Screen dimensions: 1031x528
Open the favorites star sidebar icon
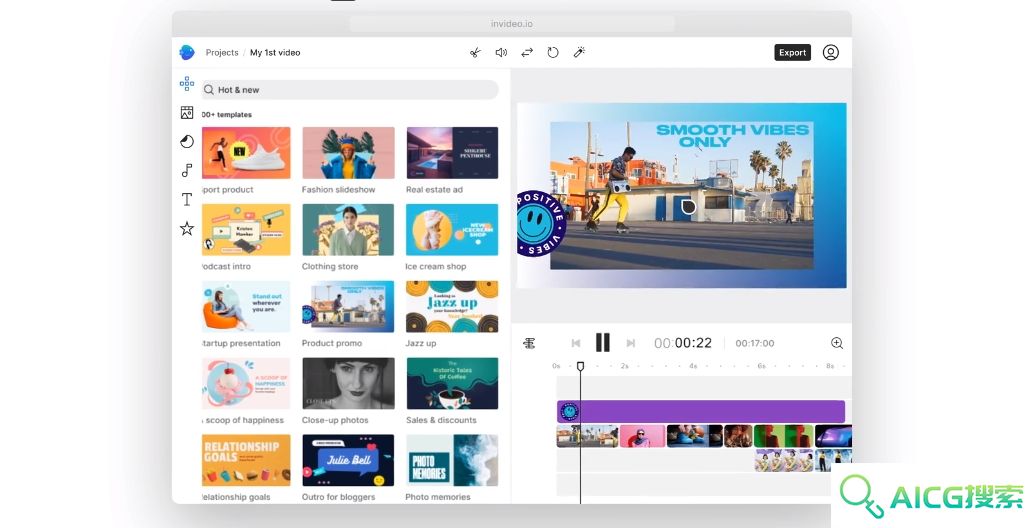click(187, 228)
